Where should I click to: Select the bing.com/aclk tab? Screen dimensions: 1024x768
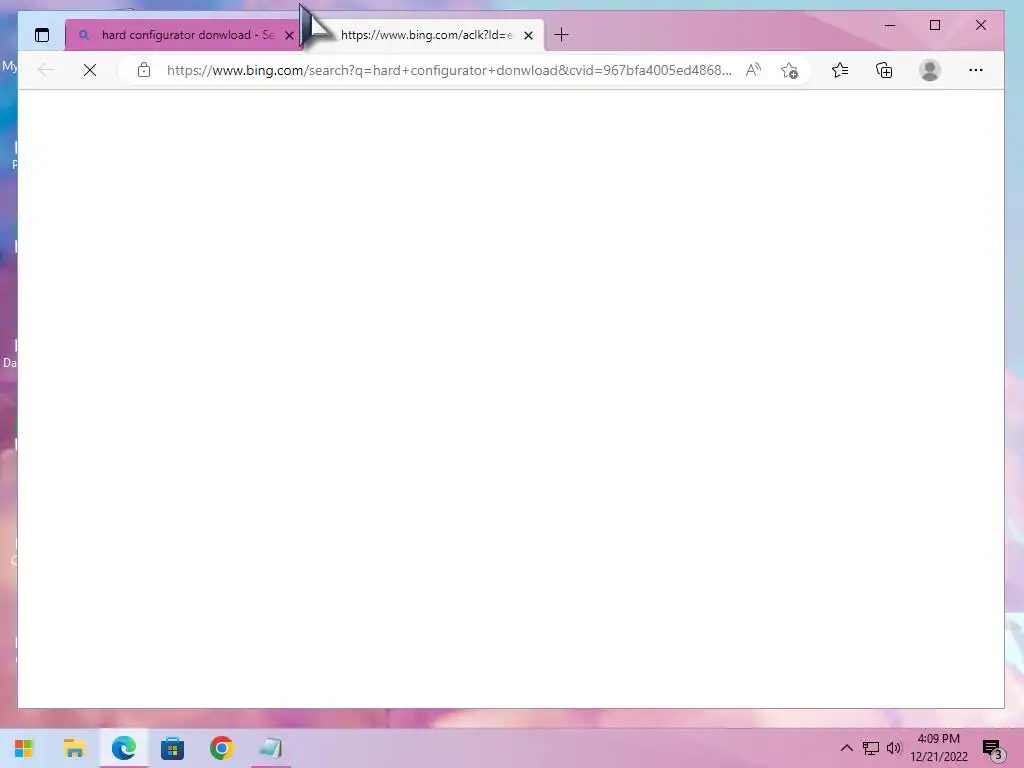pyautogui.click(x=426, y=35)
